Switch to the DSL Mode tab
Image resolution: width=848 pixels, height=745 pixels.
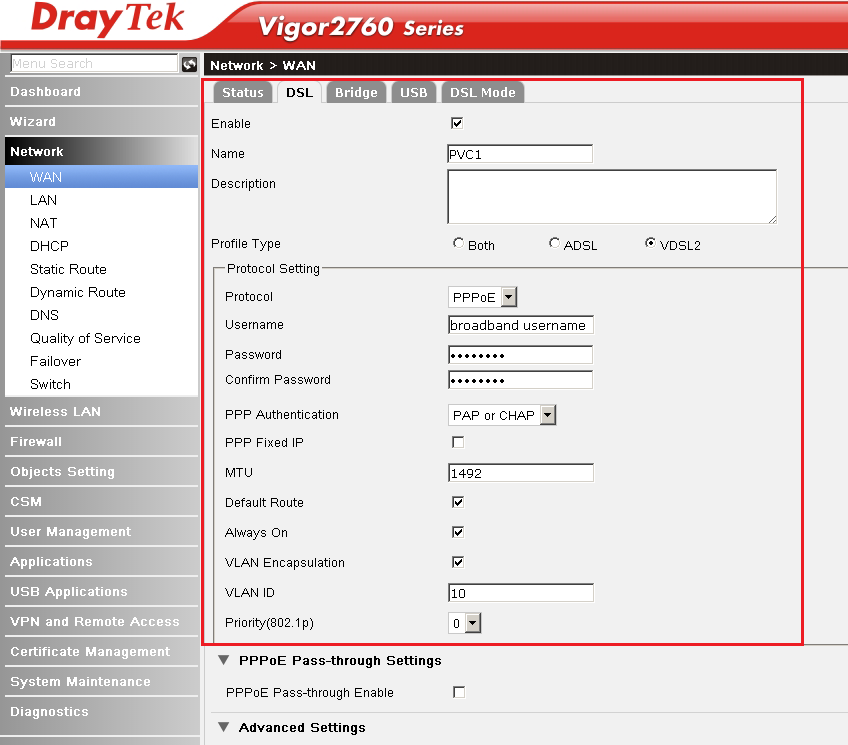pos(482,92)
